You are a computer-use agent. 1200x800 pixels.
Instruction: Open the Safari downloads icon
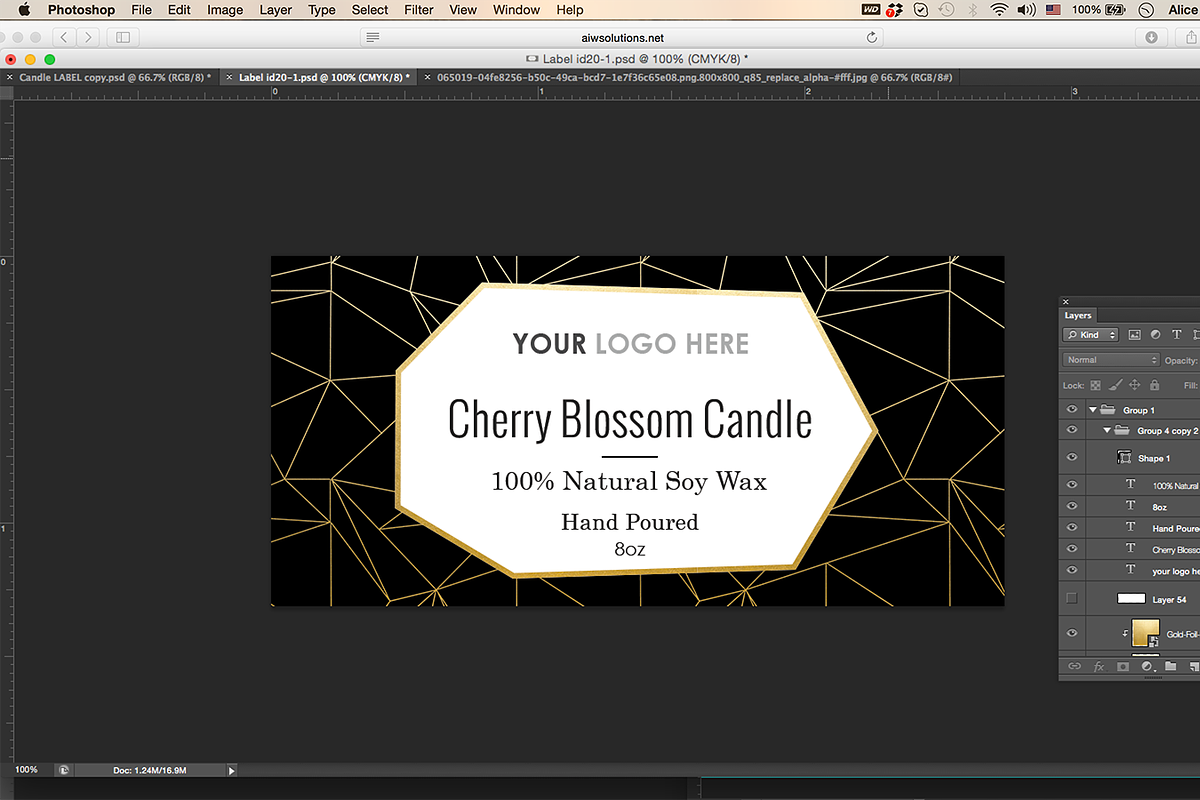[1151, 37]
